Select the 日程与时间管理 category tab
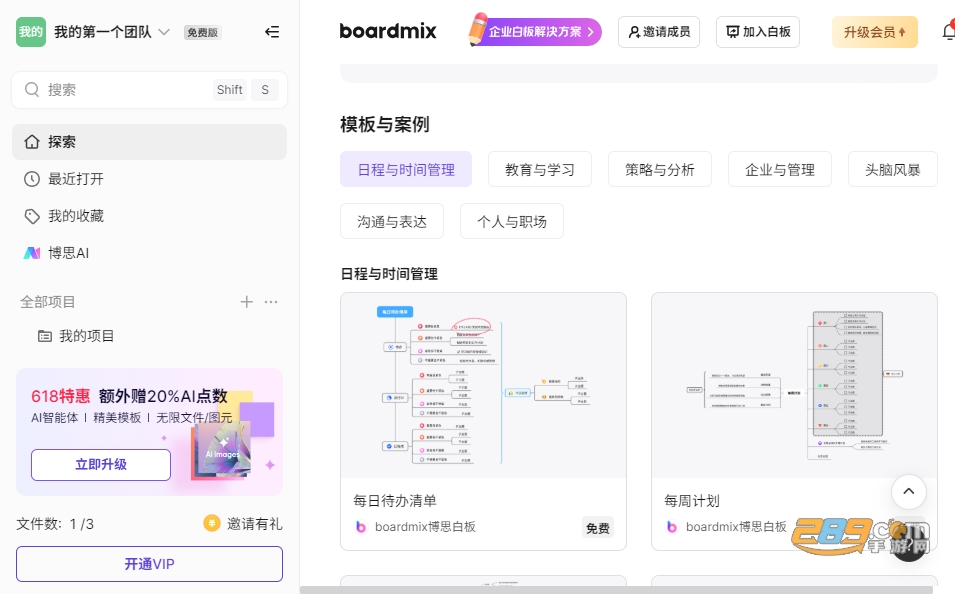Viewport: 955px width, 594px height. click(x=406, y=169)
